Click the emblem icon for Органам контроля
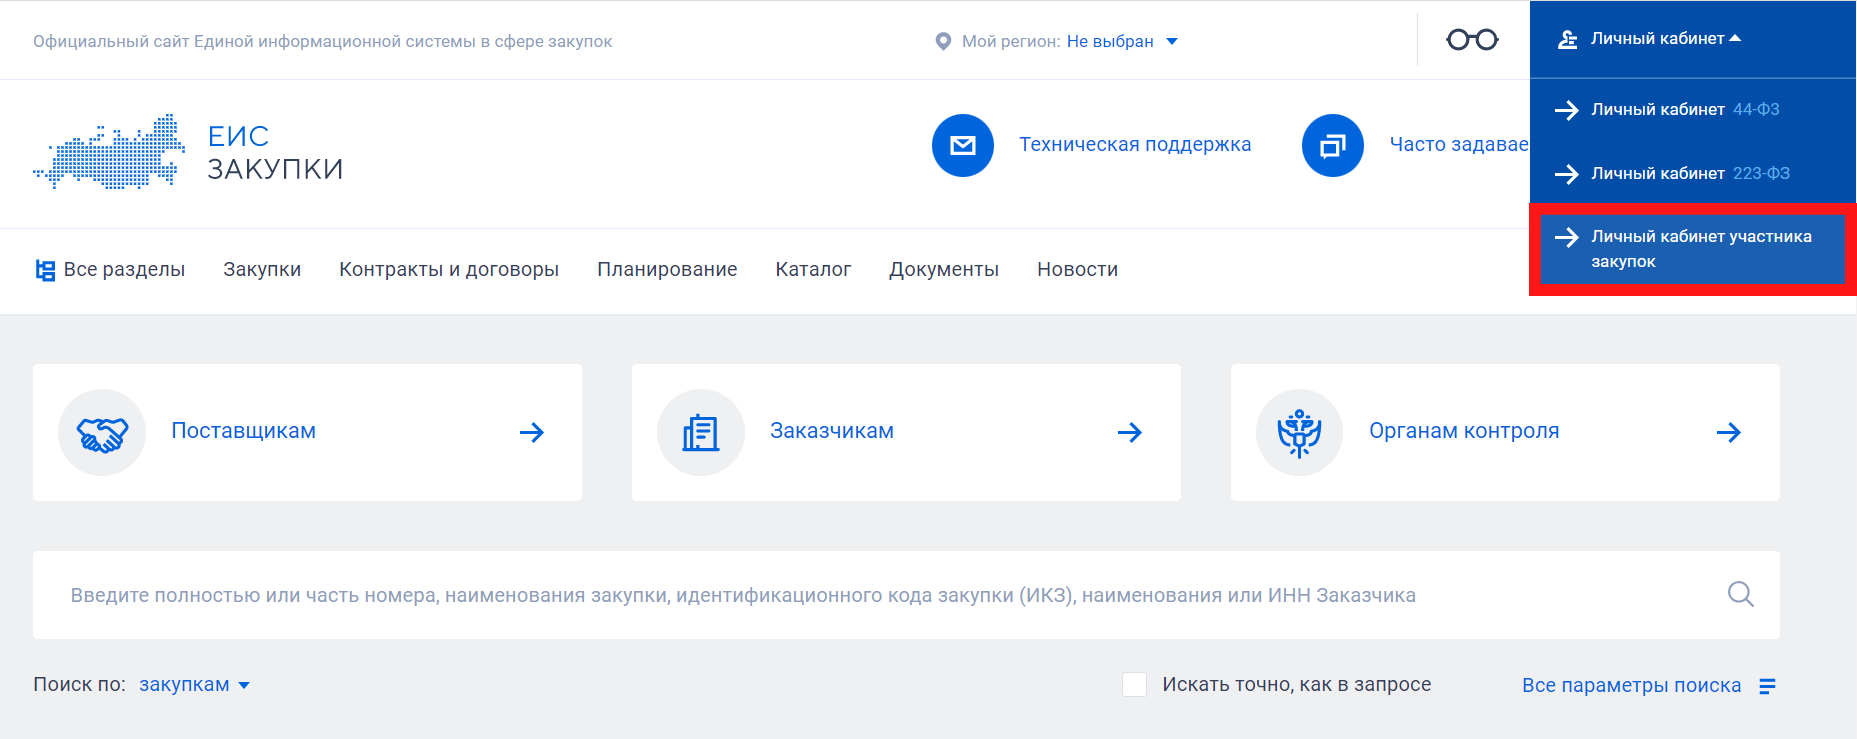The image size is (1857, 739). (1299, 433)
